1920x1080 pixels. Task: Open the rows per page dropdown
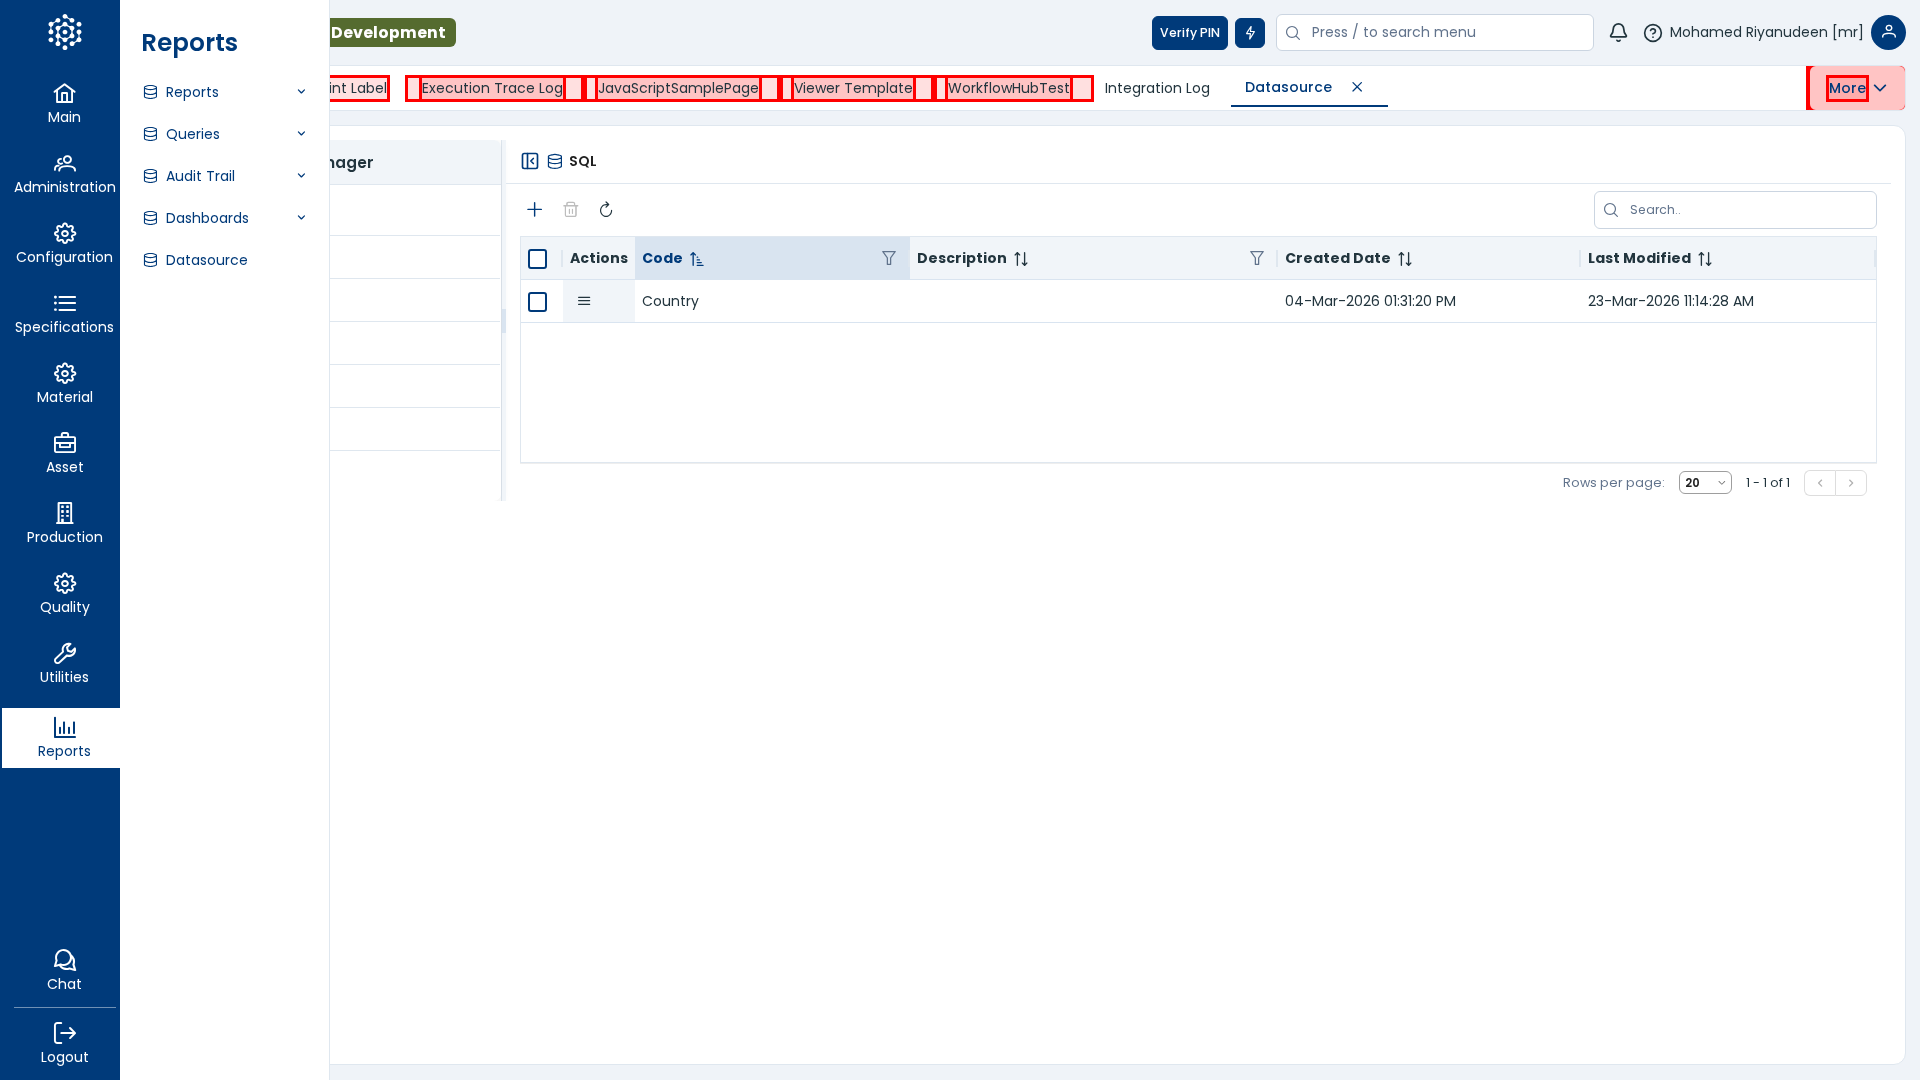pyautogui.click(x=1705, y=483)
